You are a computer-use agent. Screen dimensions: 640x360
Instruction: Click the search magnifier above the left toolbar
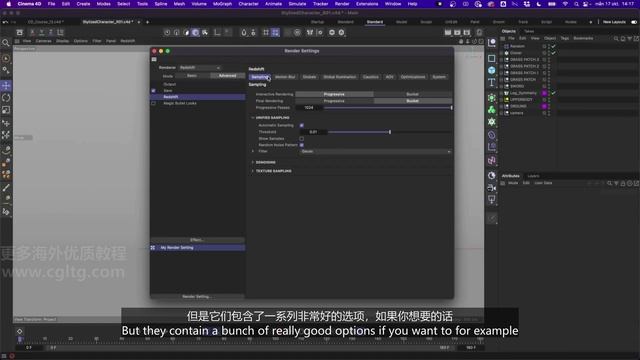(6, 43)
